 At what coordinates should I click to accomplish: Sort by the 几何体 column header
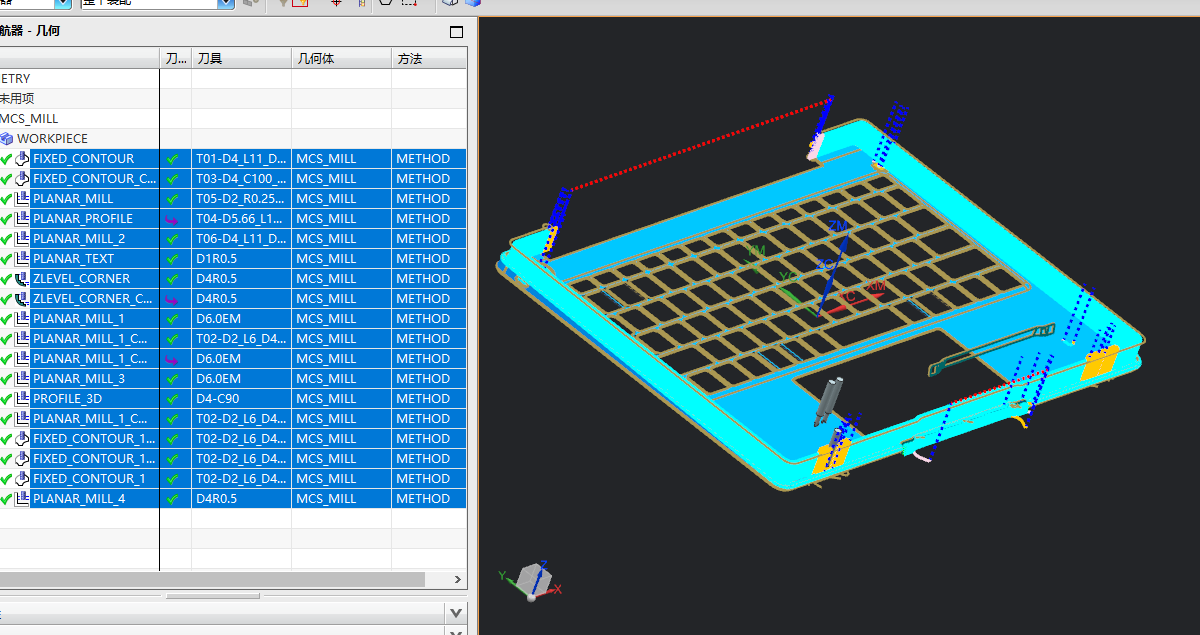click(341, 59)
